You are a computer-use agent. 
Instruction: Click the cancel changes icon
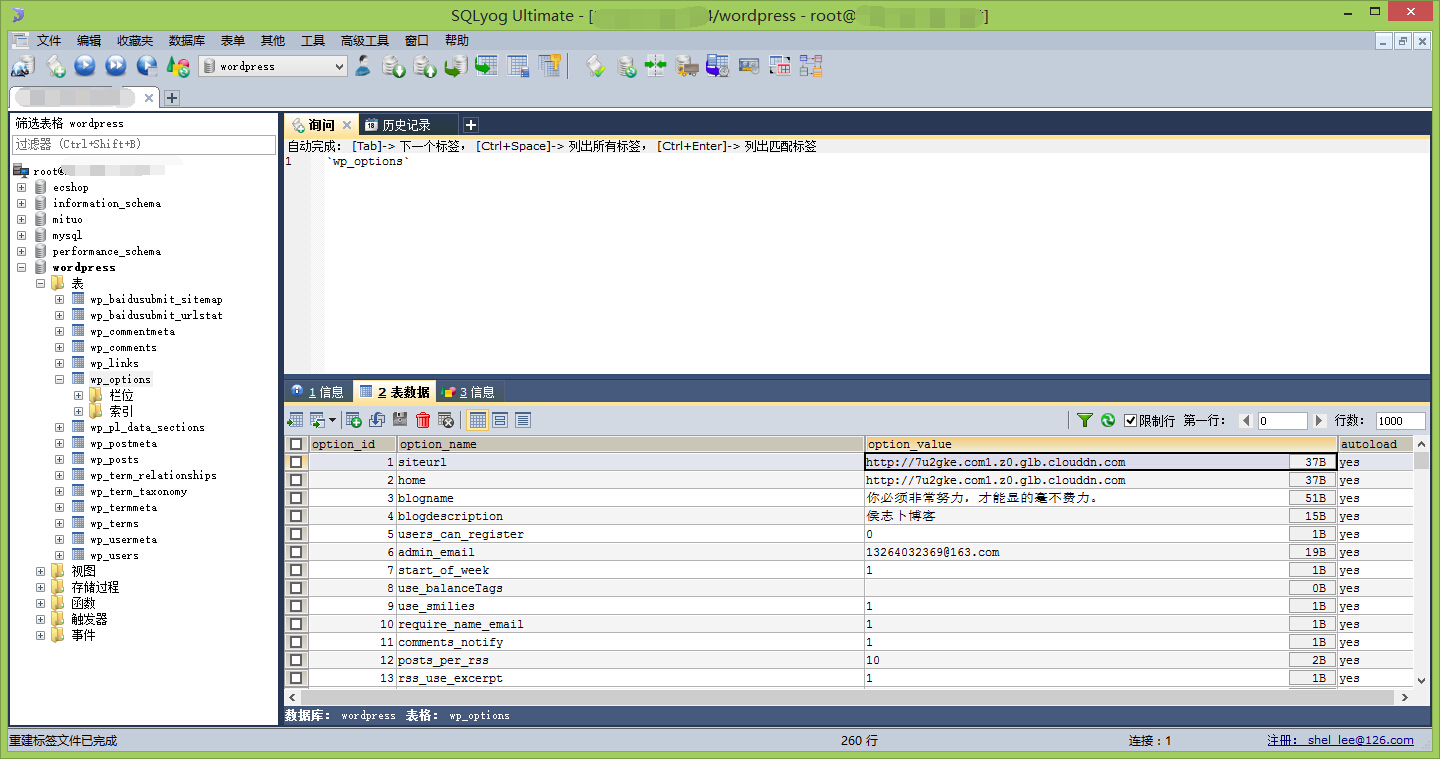[x=446, y=420]
